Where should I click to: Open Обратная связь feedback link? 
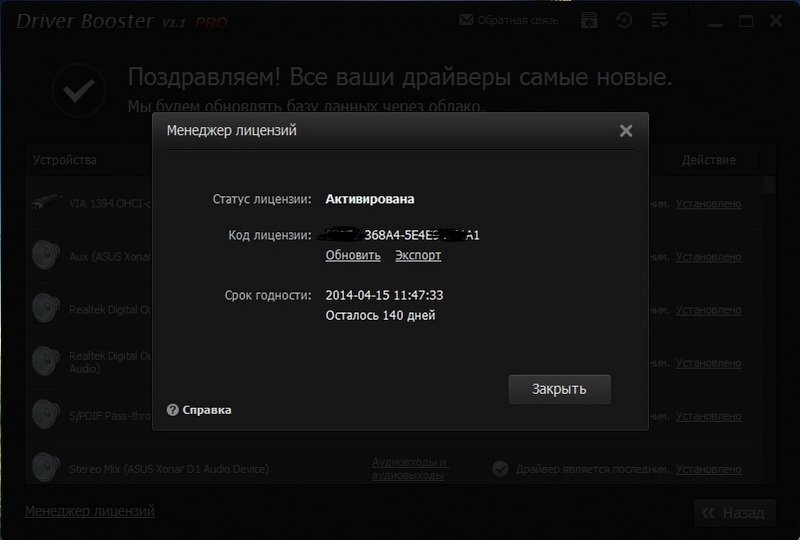coord(518,20)
